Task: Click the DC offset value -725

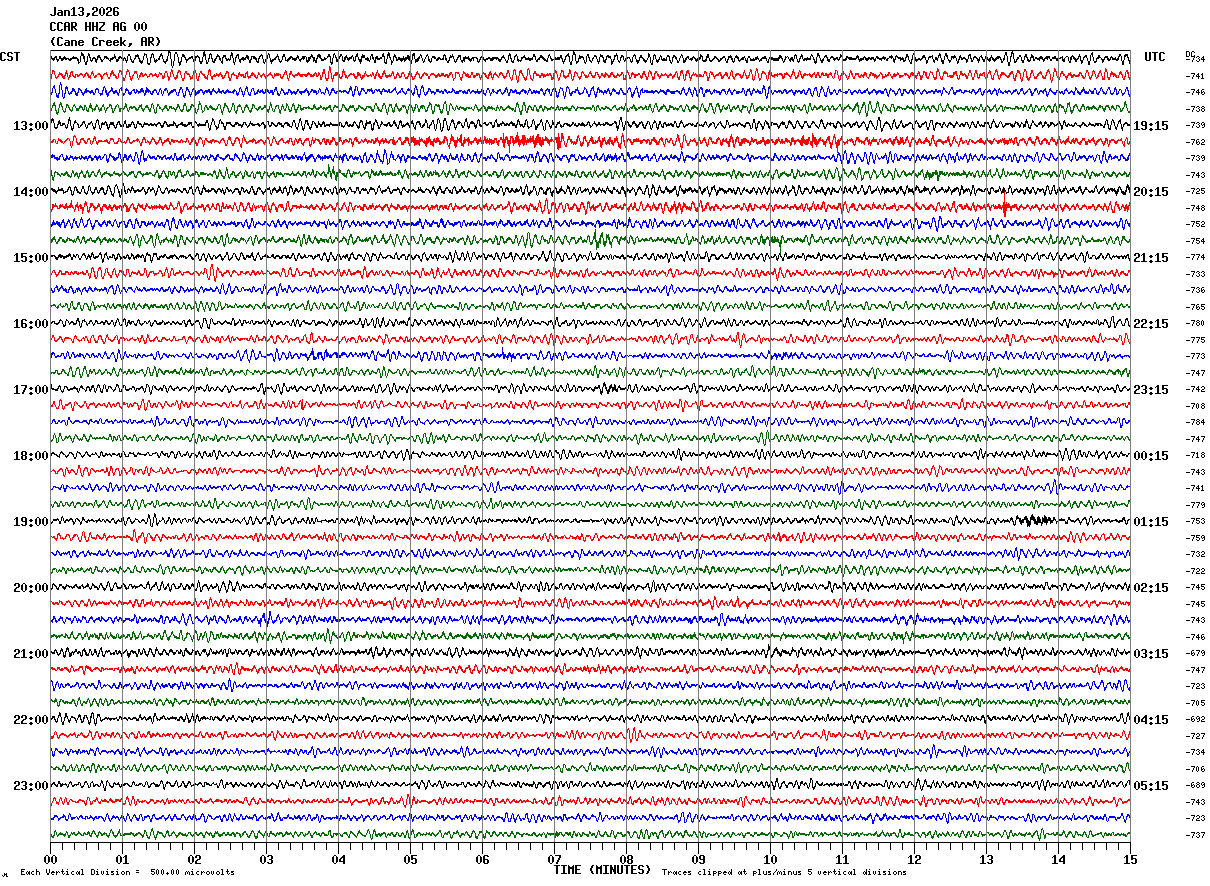Action: [x=1195, y=191]
